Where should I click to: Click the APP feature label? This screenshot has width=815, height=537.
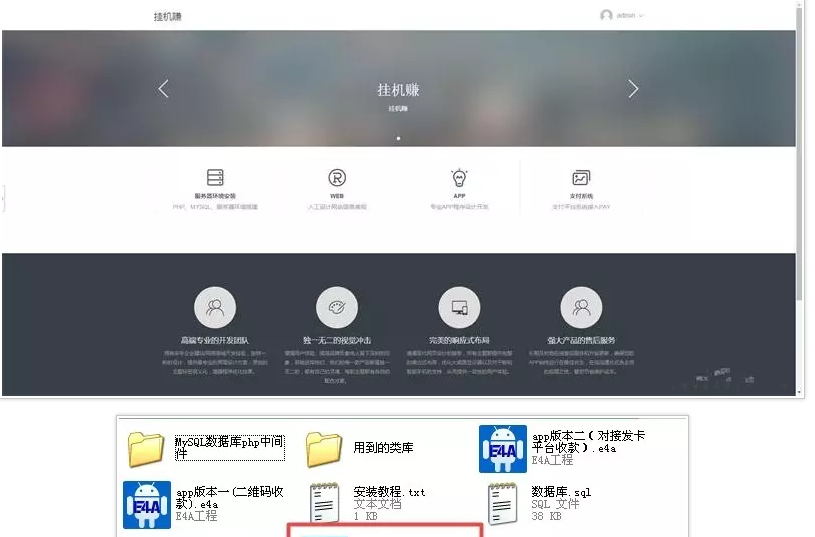point(459,196)
